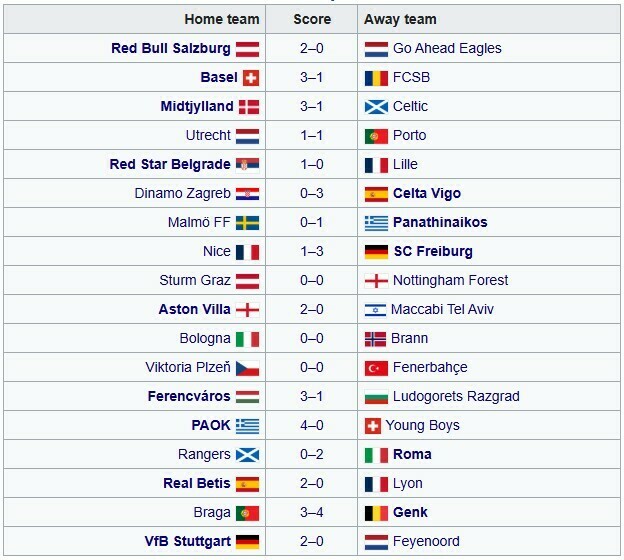Click the Norwegian flag next to Brann
The image size is (624, 560).
[x=376, y=338]
